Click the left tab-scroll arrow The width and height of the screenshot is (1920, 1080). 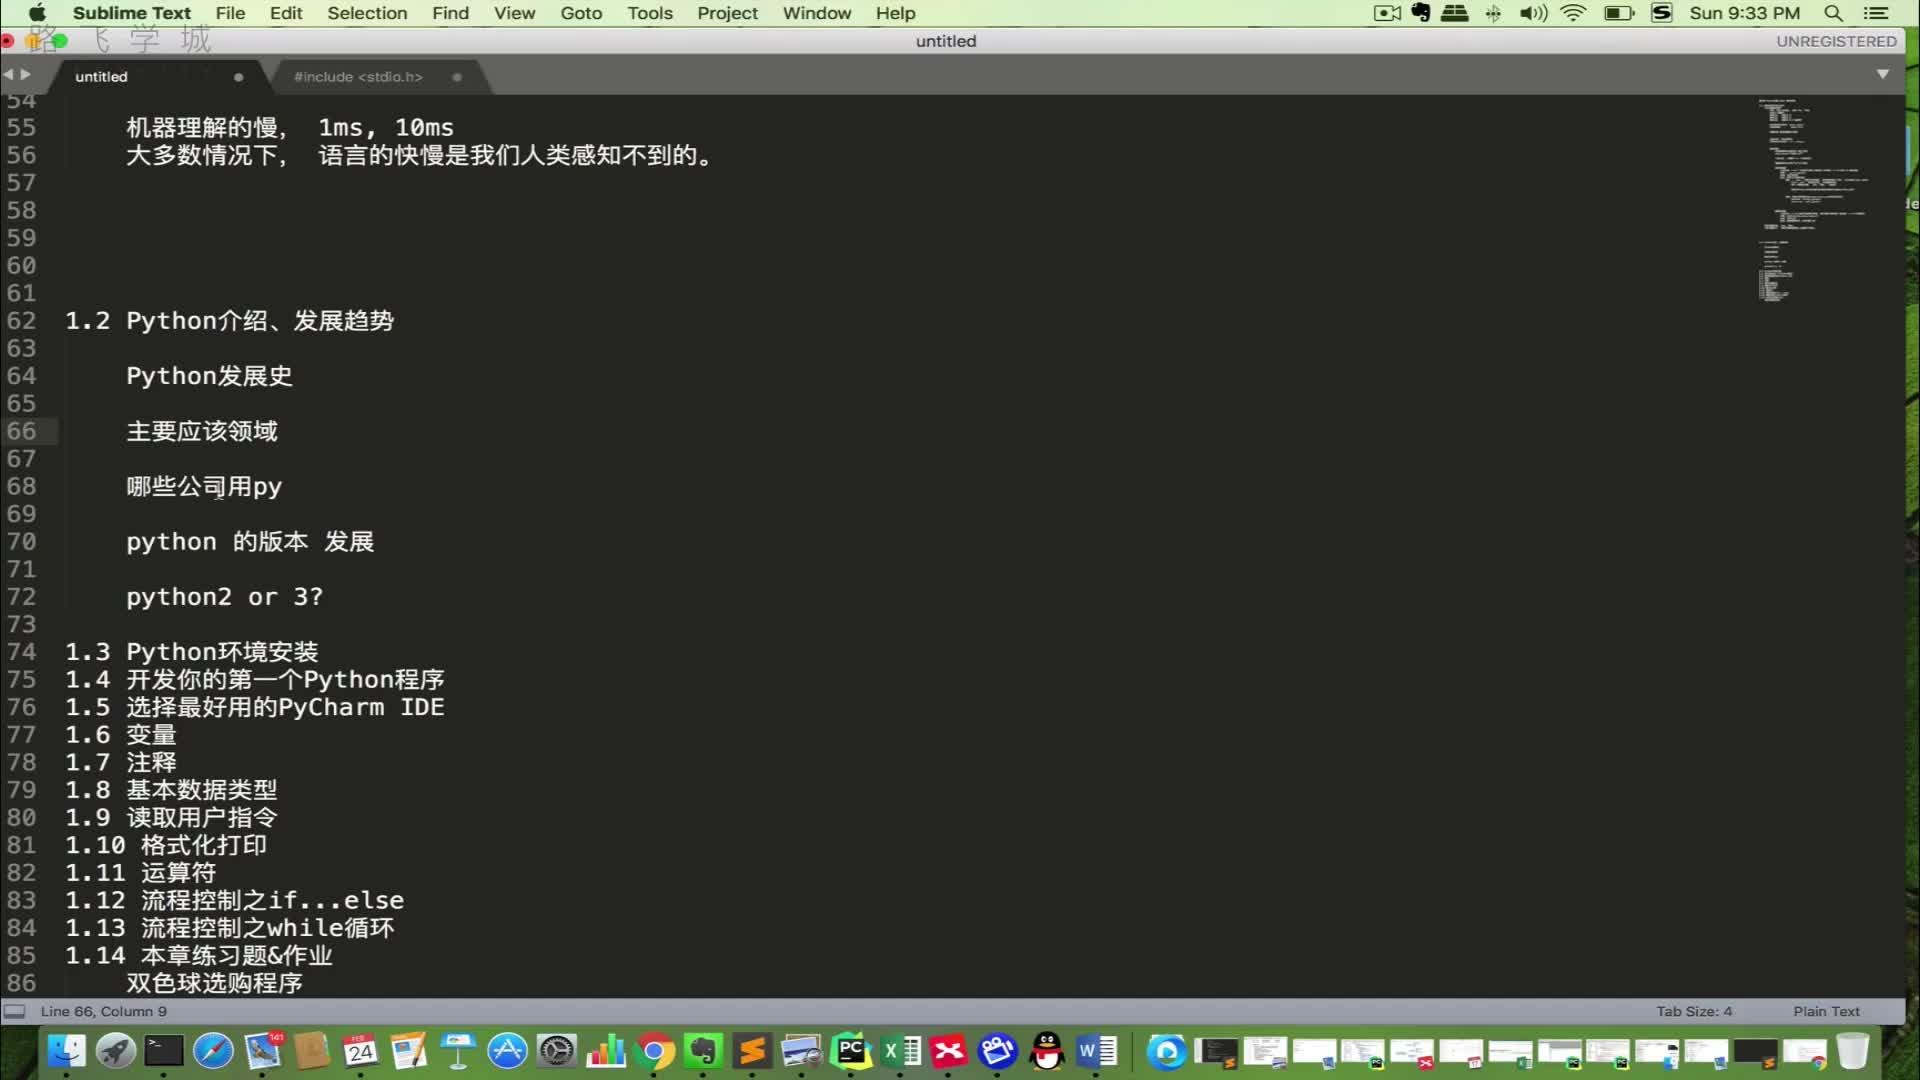[10, 74]
